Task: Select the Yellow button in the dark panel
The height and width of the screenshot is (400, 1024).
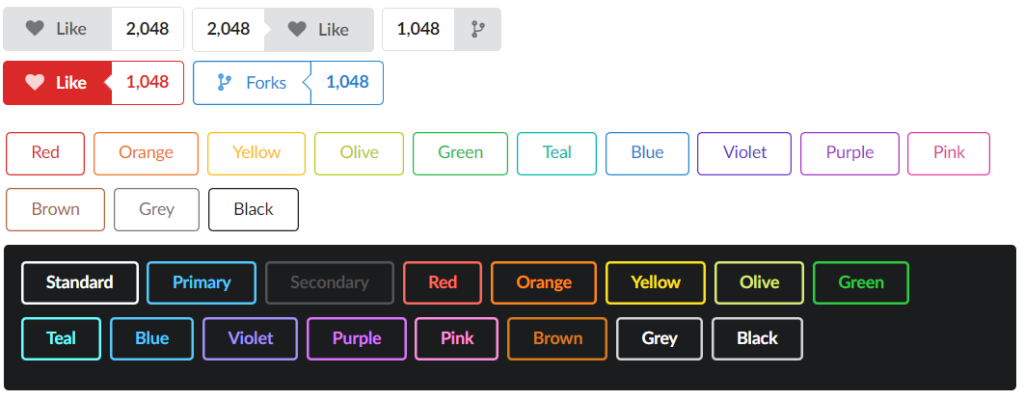Action: (655, 283)
